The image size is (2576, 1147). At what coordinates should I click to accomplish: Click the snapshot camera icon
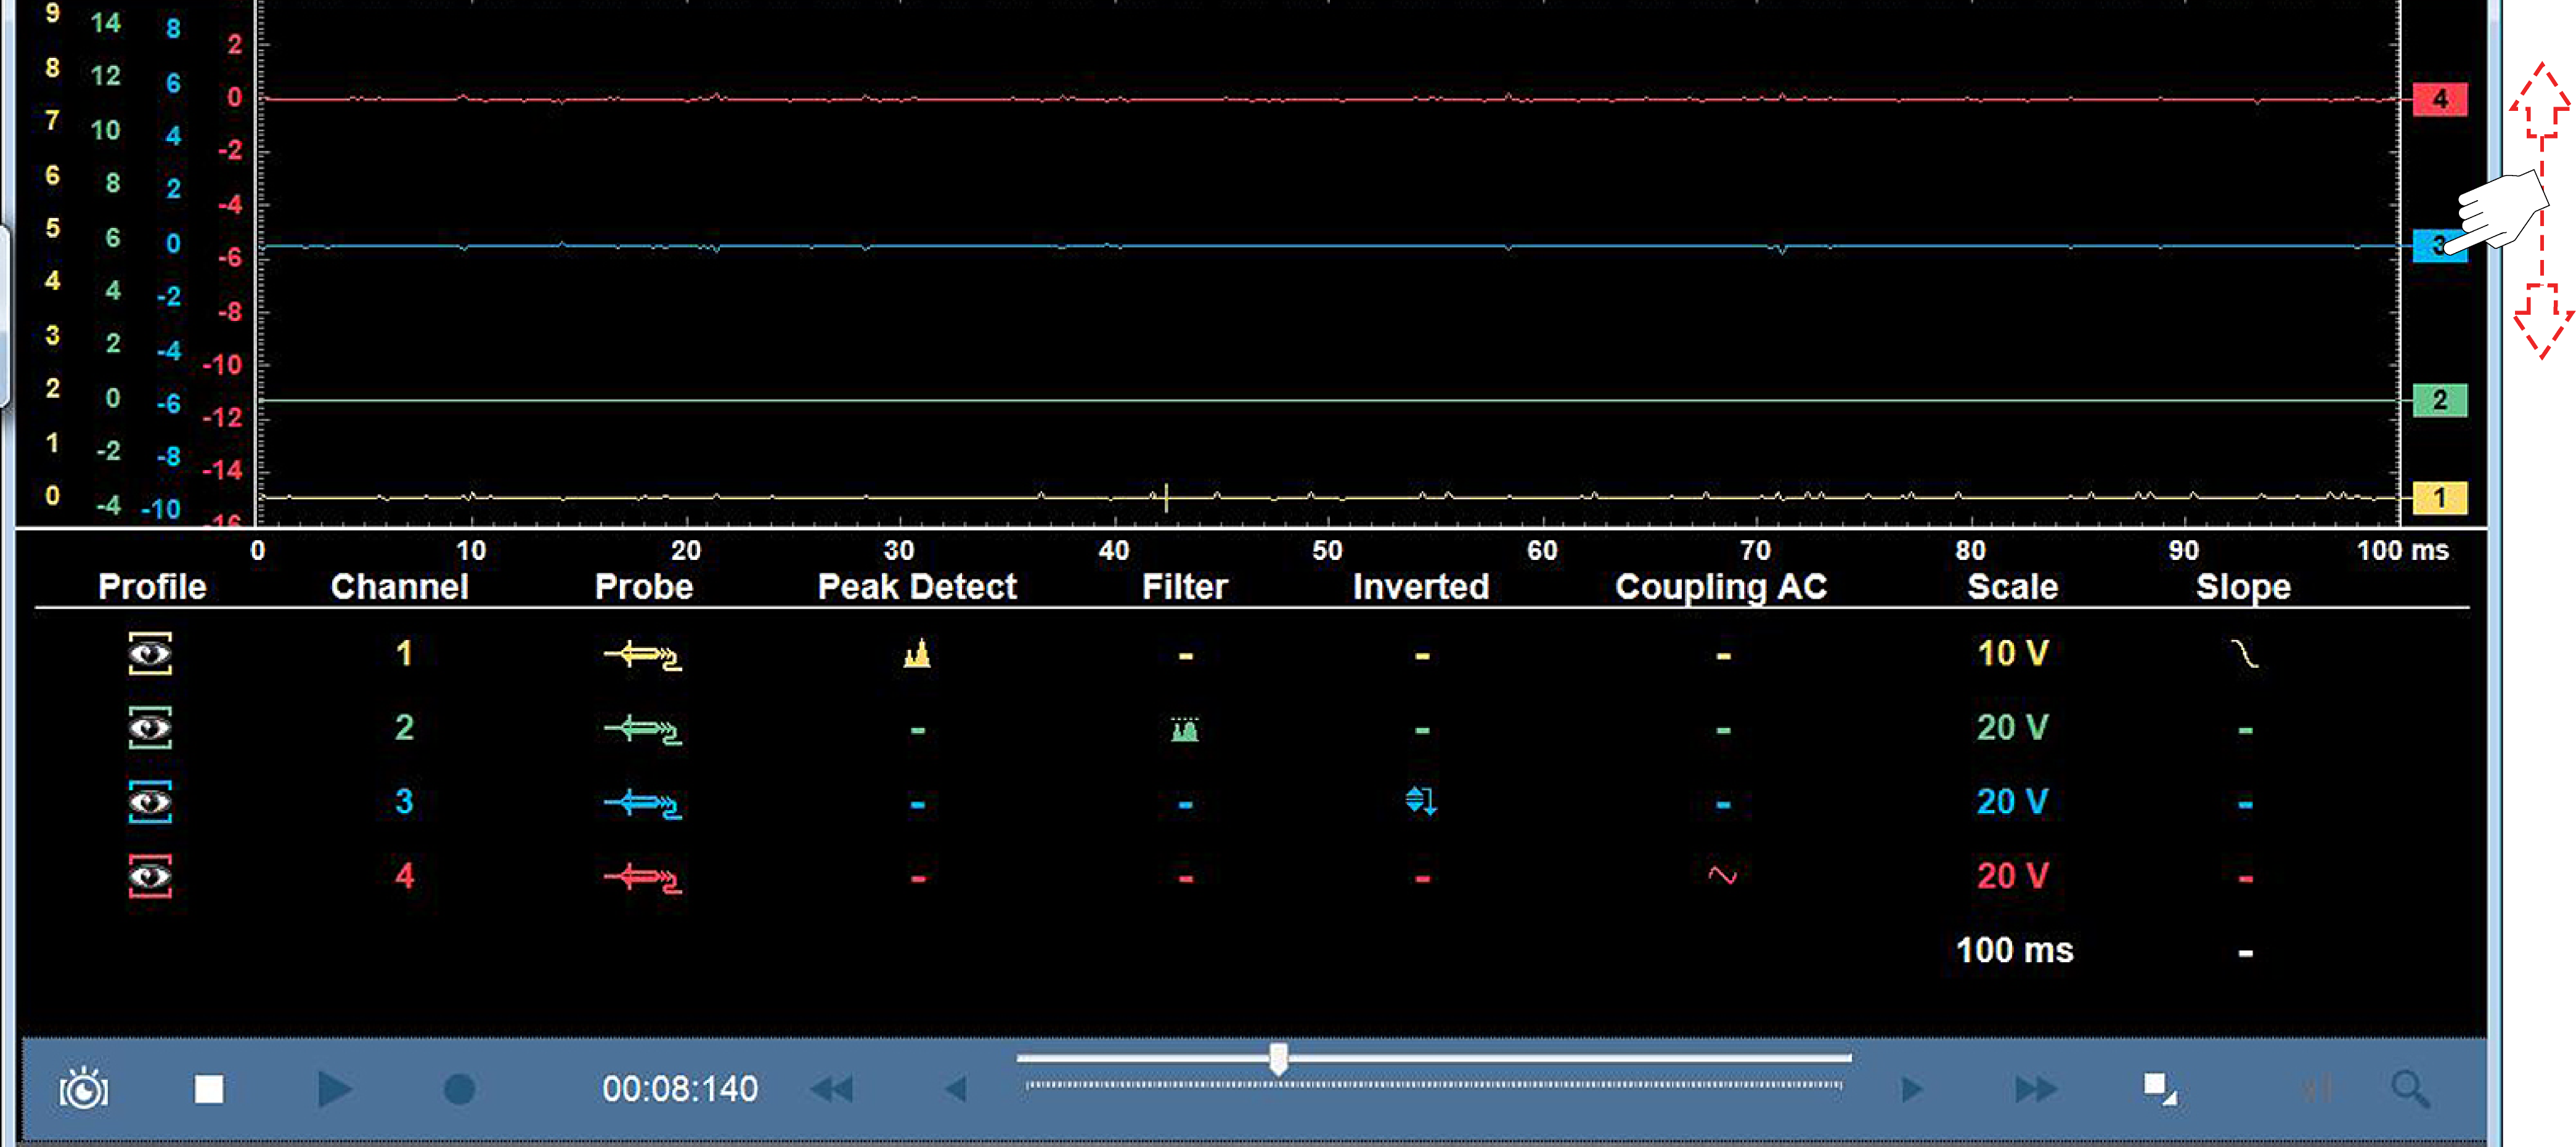coord(84,1089)
